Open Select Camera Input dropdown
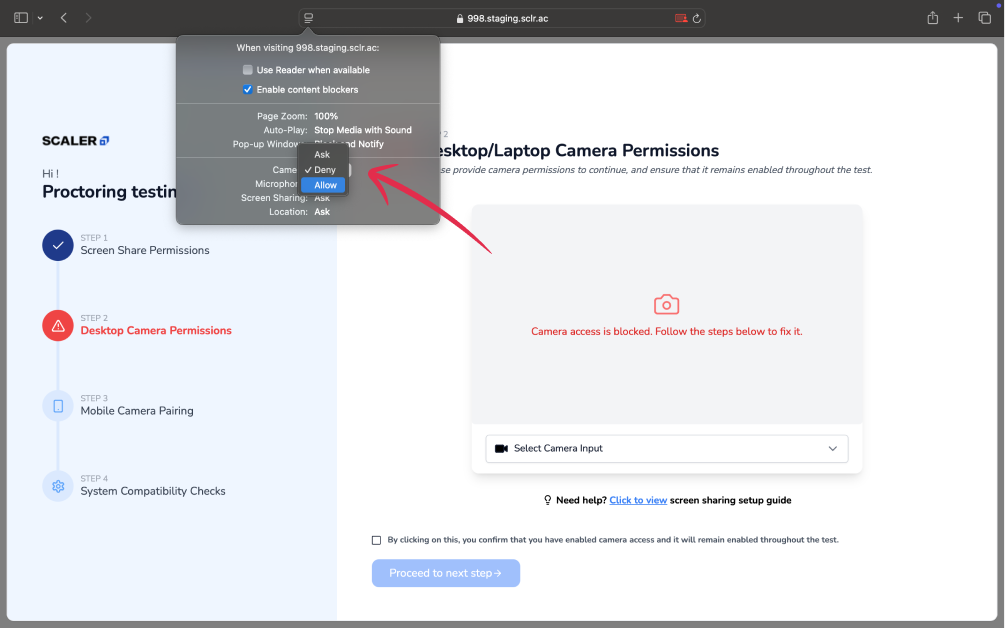Image resolution: width=1005 pixels, height=628 pixels. coord(667,449)
